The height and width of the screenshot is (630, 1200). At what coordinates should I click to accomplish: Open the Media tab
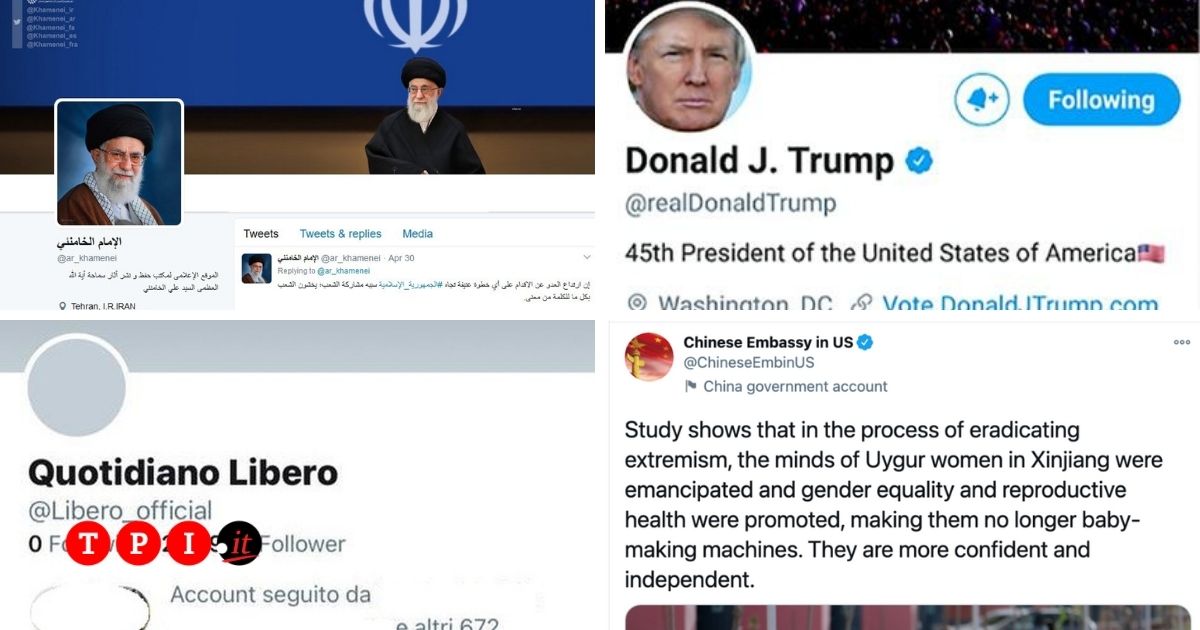pos(417,234)
